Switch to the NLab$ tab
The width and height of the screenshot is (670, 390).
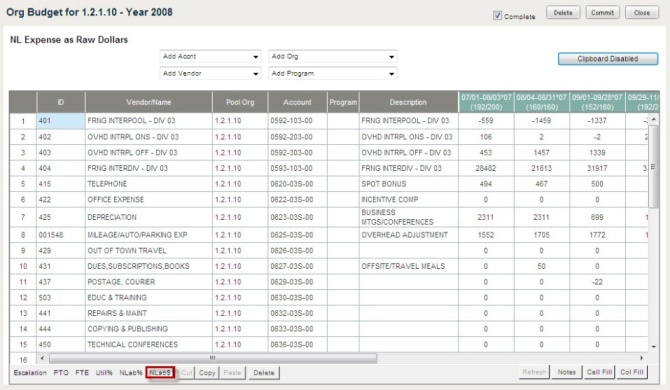tap(160, 372)
